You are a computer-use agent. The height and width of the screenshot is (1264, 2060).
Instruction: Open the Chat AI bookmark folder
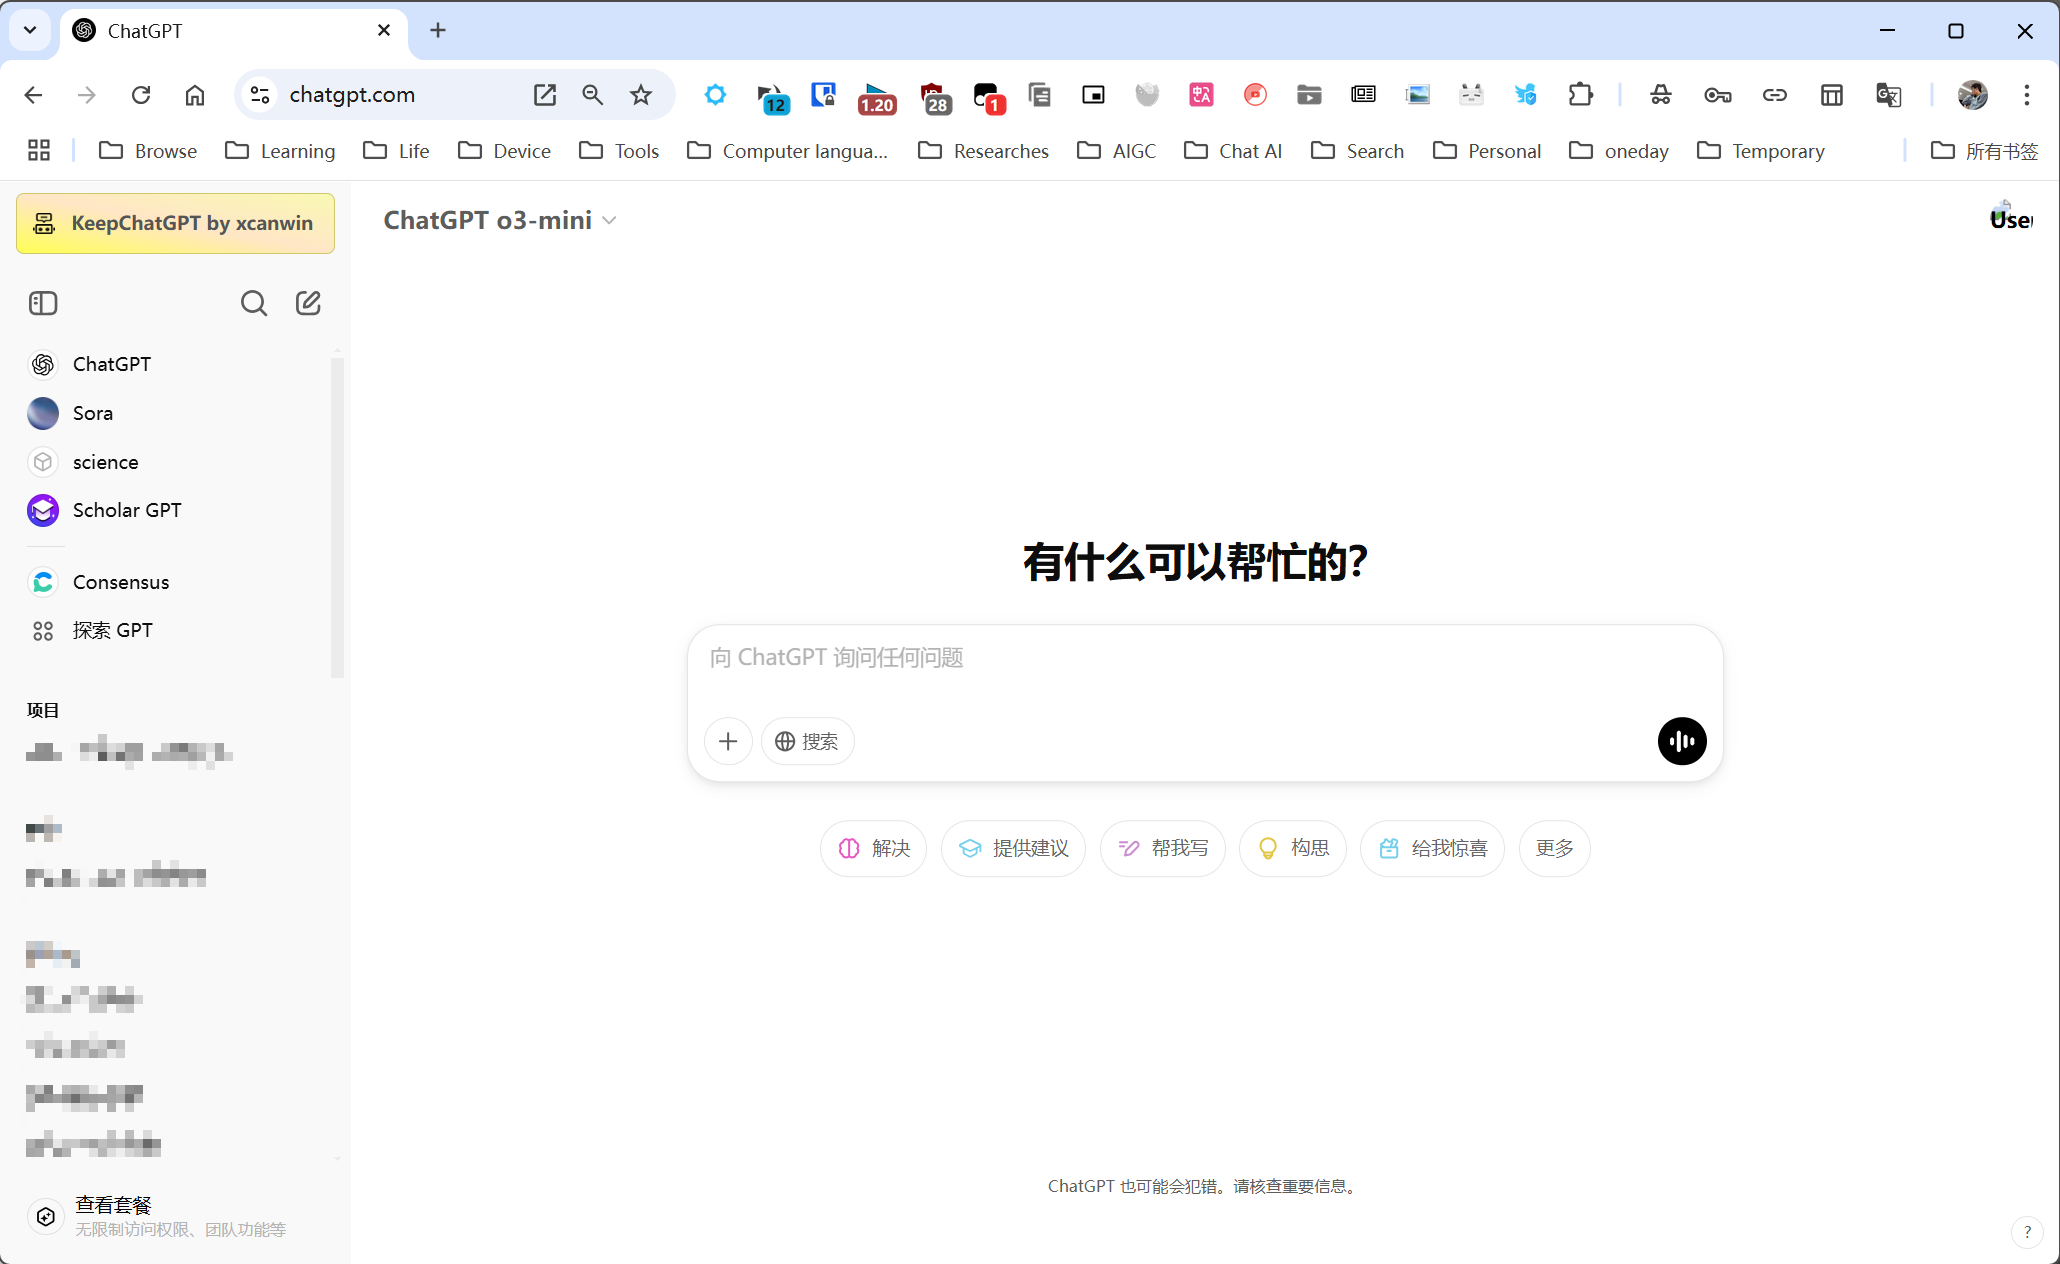[1232, 151]
